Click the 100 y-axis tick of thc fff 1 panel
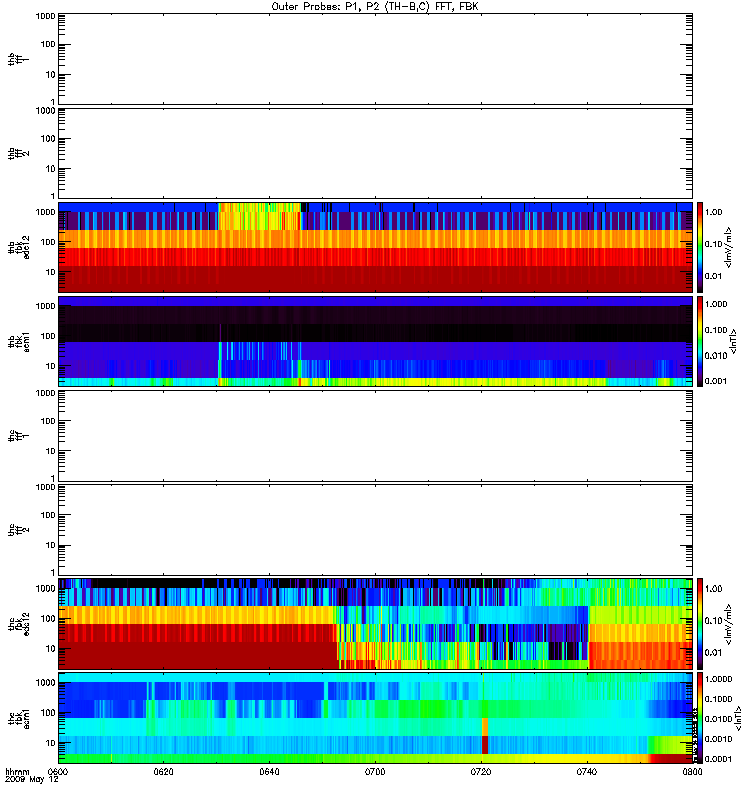 48,421
